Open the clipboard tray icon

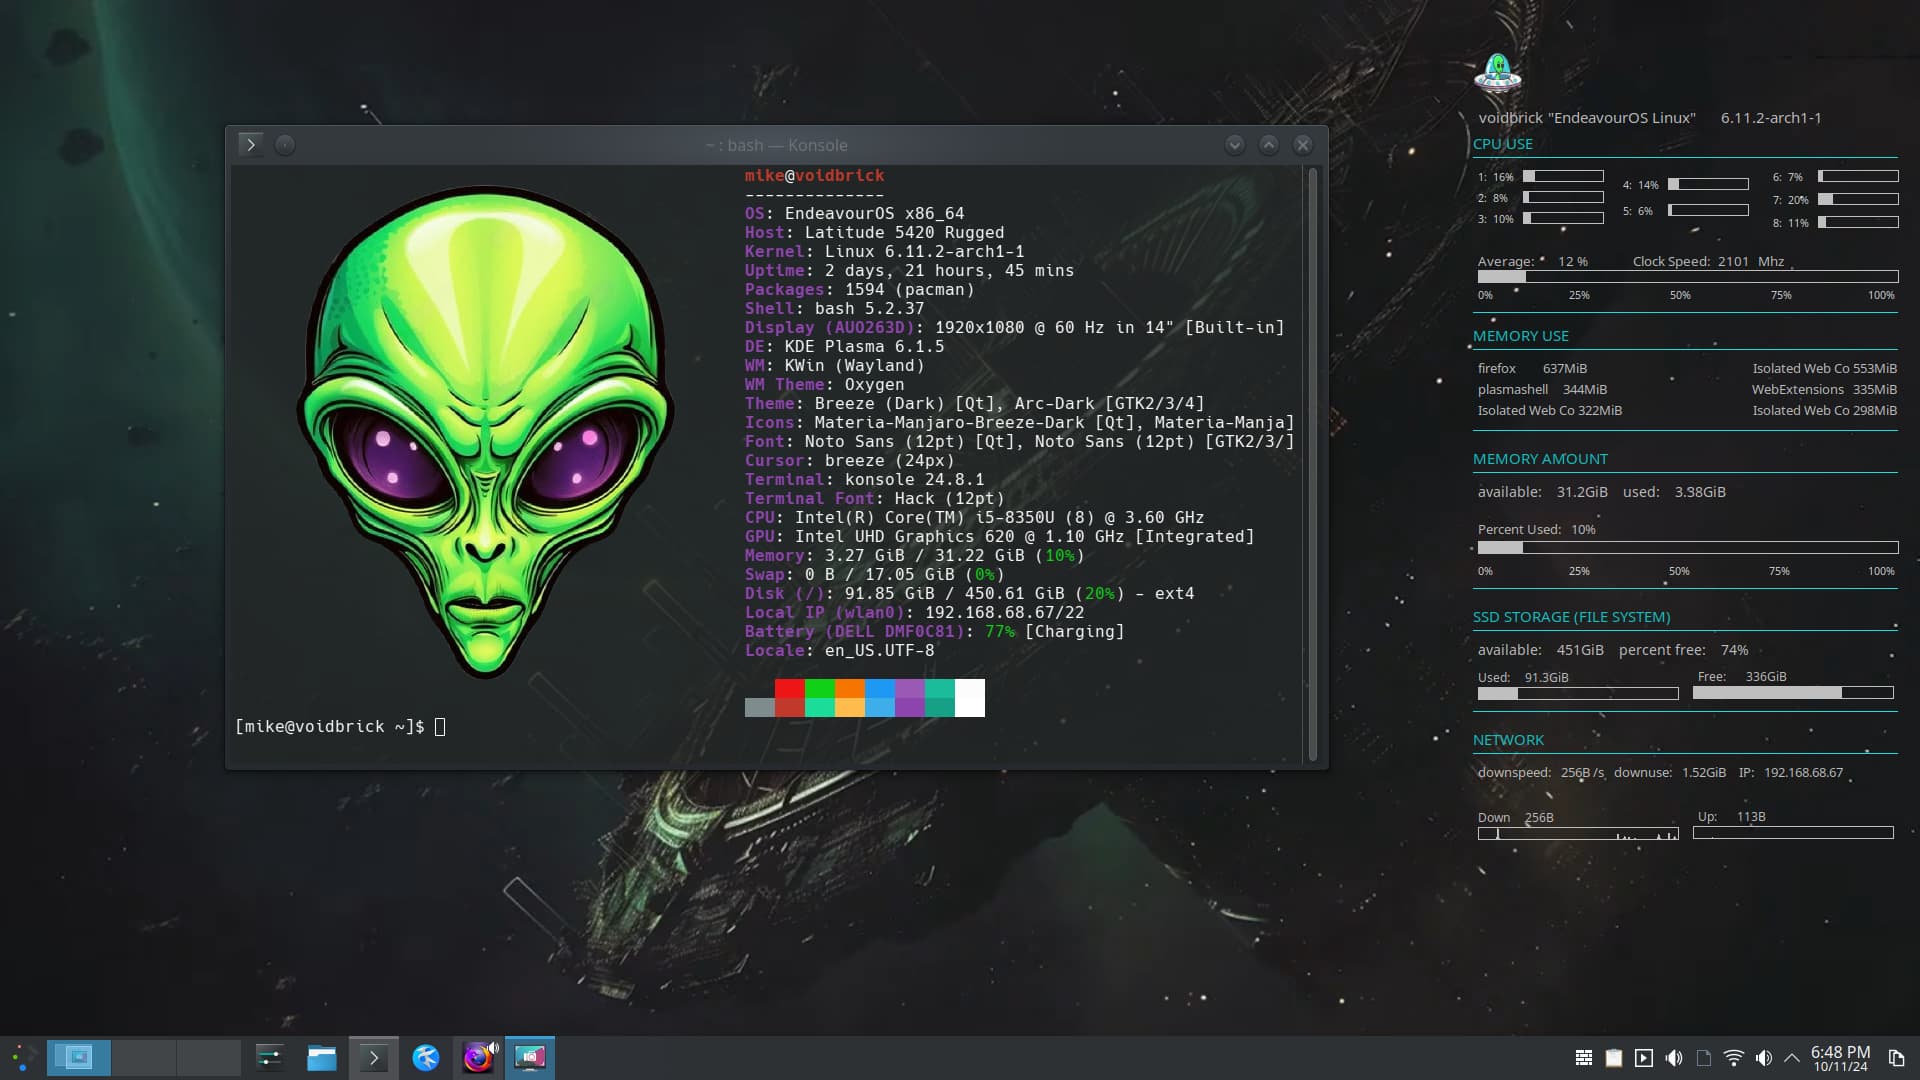[x=1614, y=1058]
